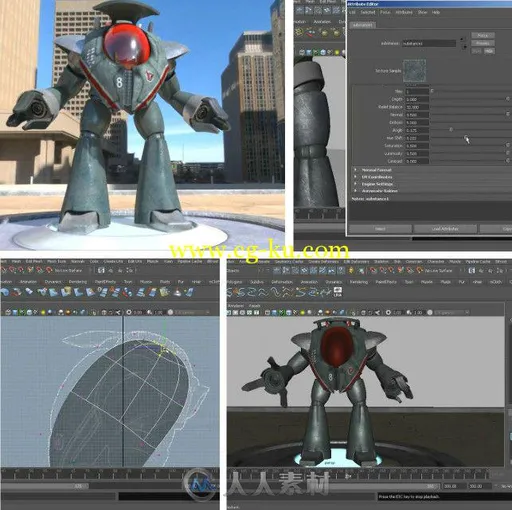This screenshot has width=512, height=510.
Task: Toggle X-ray mode in robot viewport toolbar
Action: [x=363, y=313]
